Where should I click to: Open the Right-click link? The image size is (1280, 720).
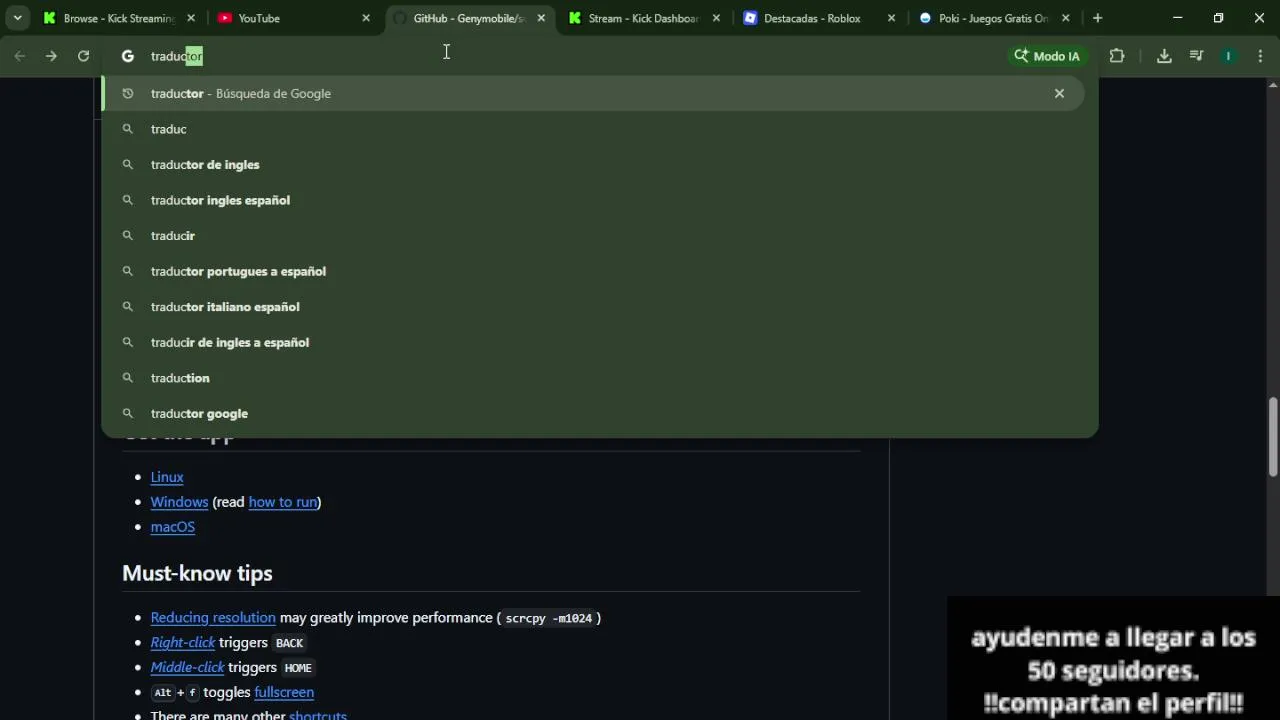tap(183, 643)
